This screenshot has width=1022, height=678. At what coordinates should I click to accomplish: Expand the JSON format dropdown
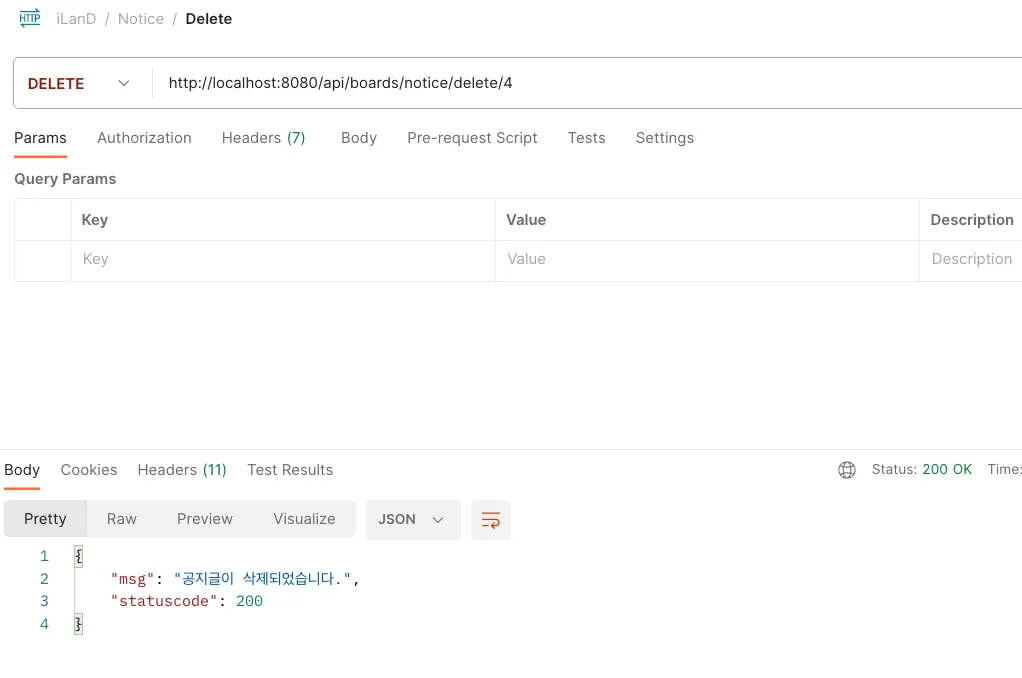tap(412, 520)
